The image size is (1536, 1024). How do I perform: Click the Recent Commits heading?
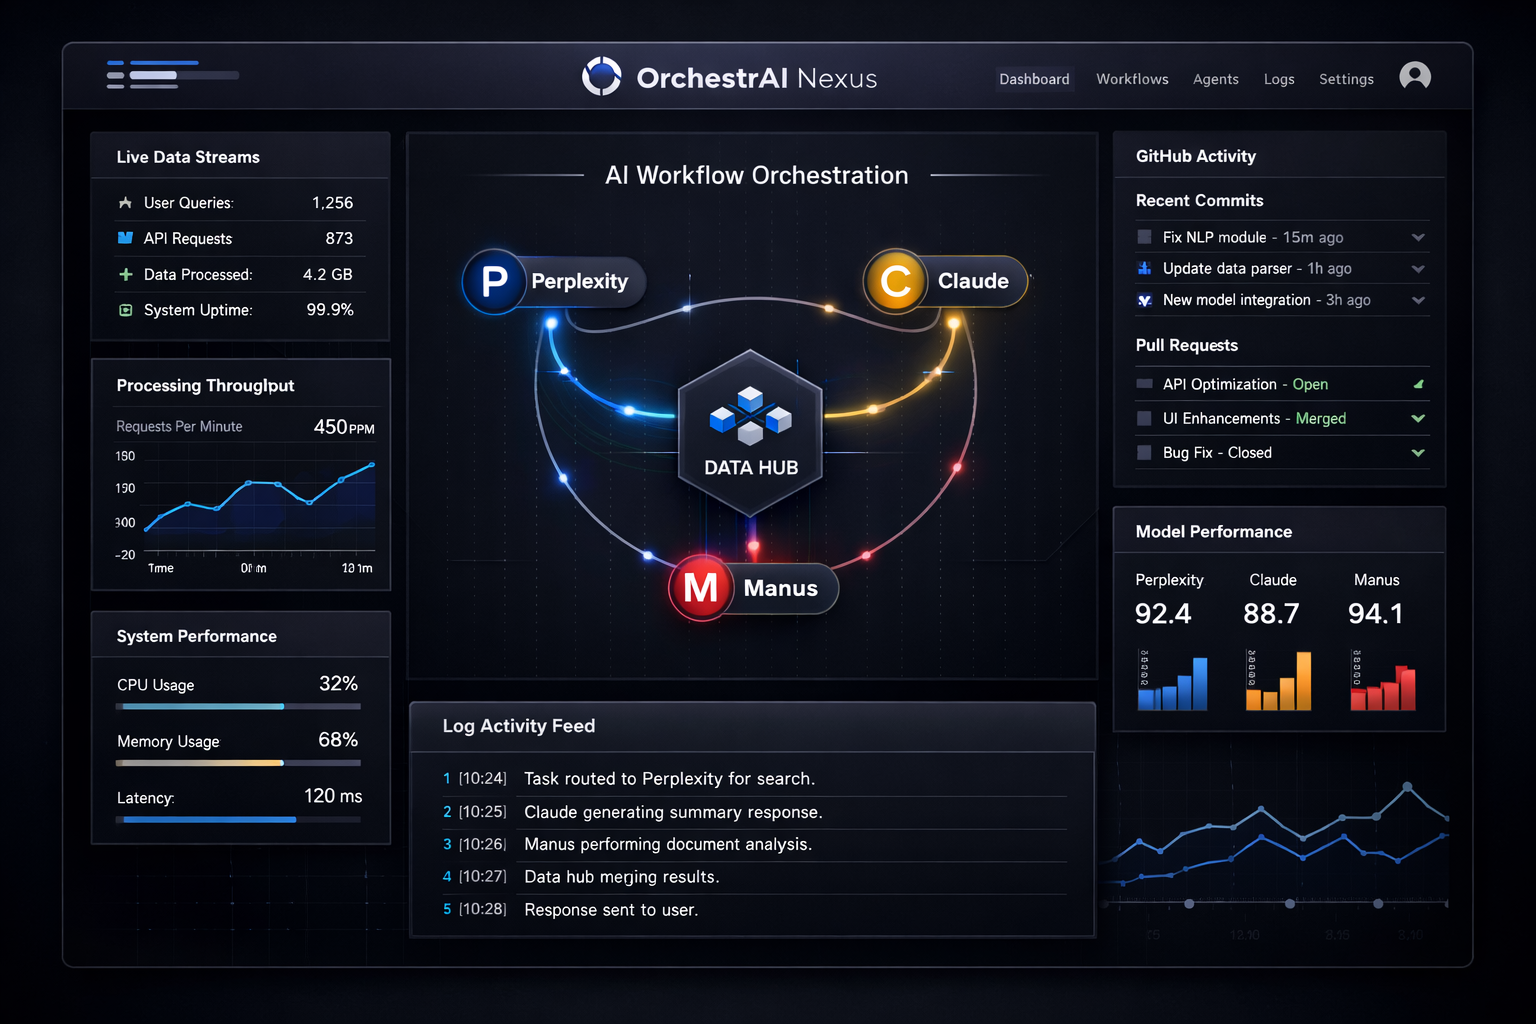point(1200,201)
